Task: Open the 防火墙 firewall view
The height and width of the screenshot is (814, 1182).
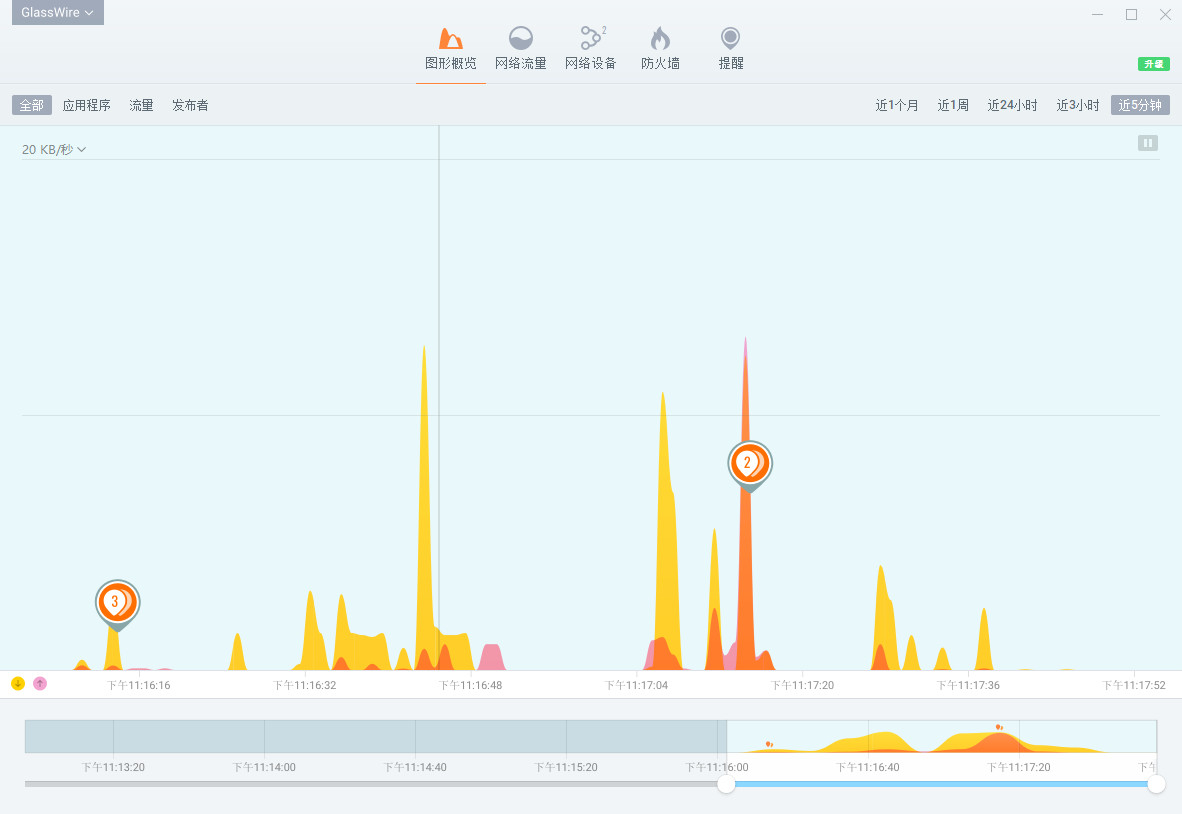Action: point(660,49)
